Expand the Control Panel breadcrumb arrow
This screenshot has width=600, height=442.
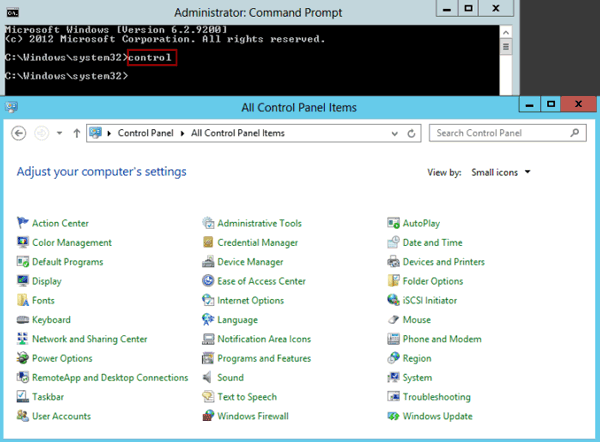click(182, 133)
